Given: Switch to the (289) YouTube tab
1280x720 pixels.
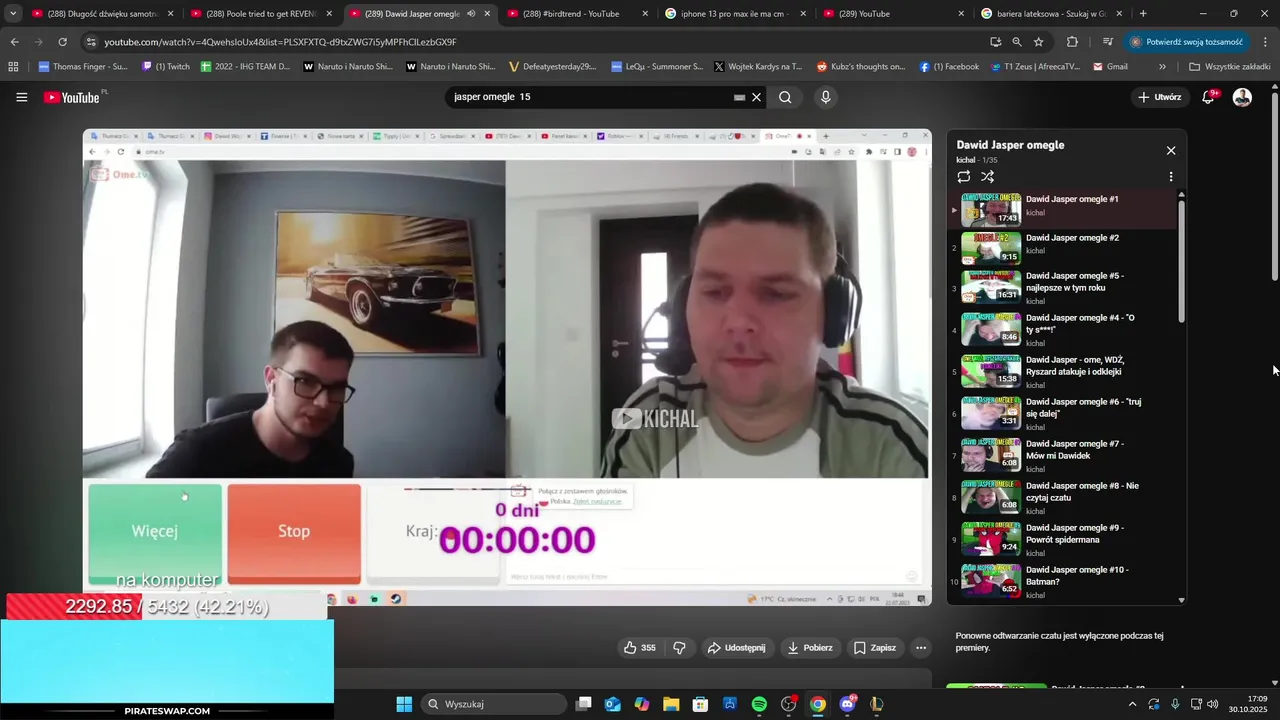Looking at the screenshot, I should [894, 14].
